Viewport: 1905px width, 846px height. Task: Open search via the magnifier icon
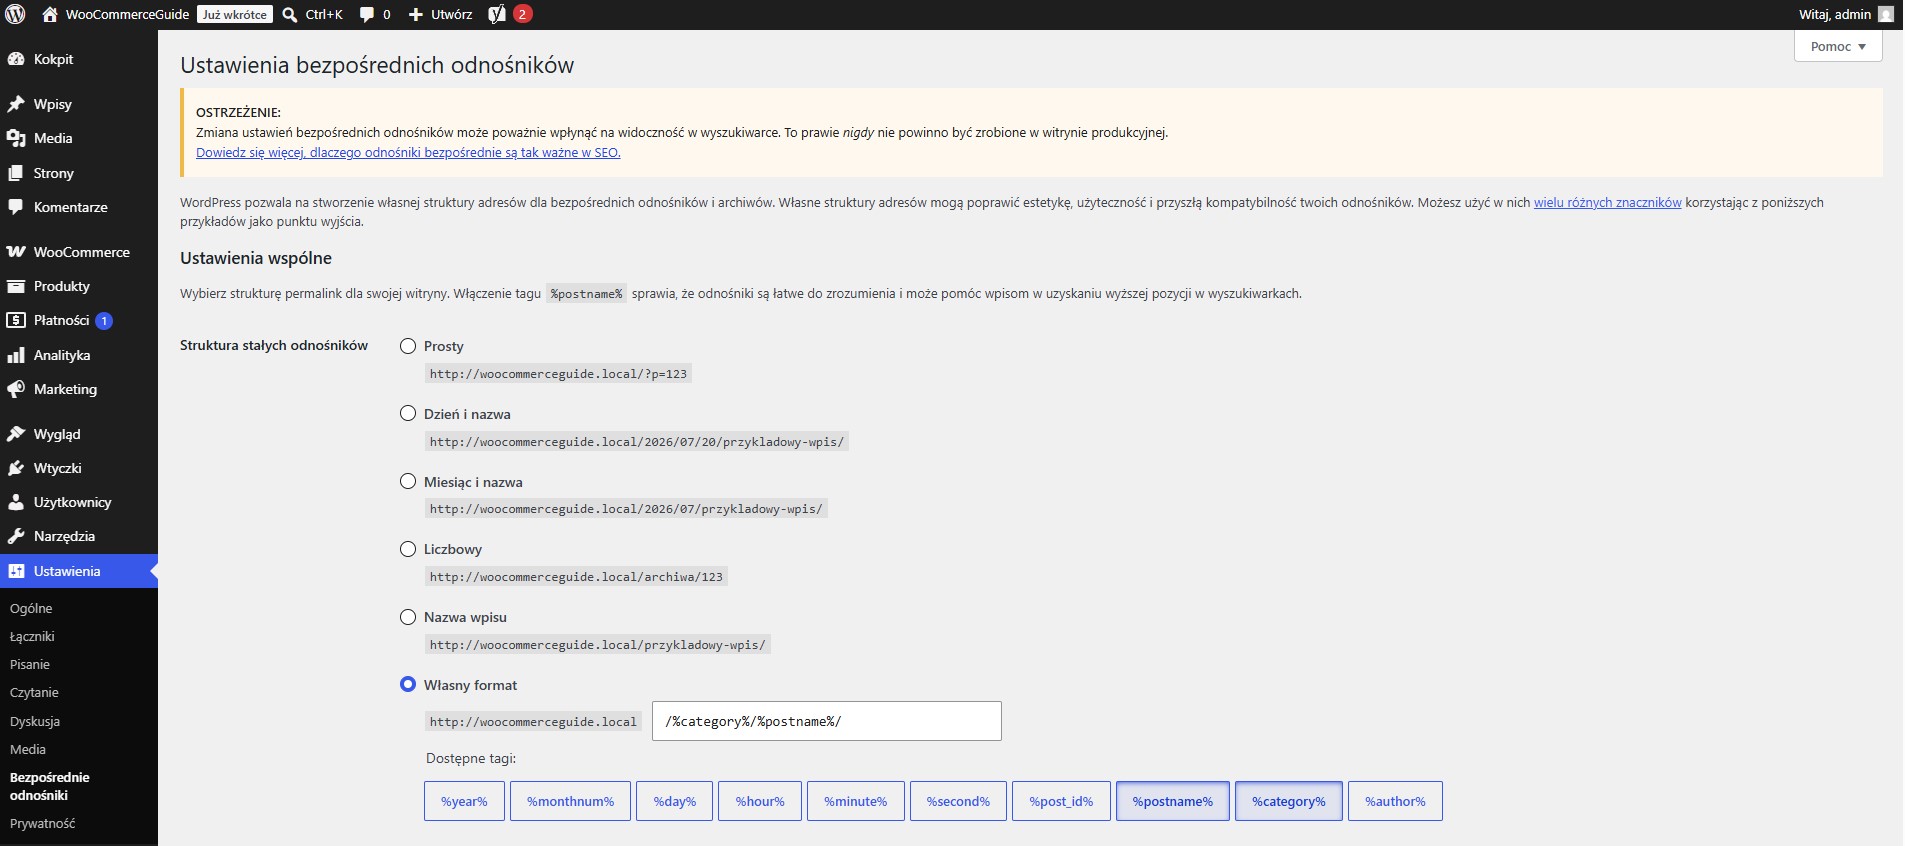point(290,14)
